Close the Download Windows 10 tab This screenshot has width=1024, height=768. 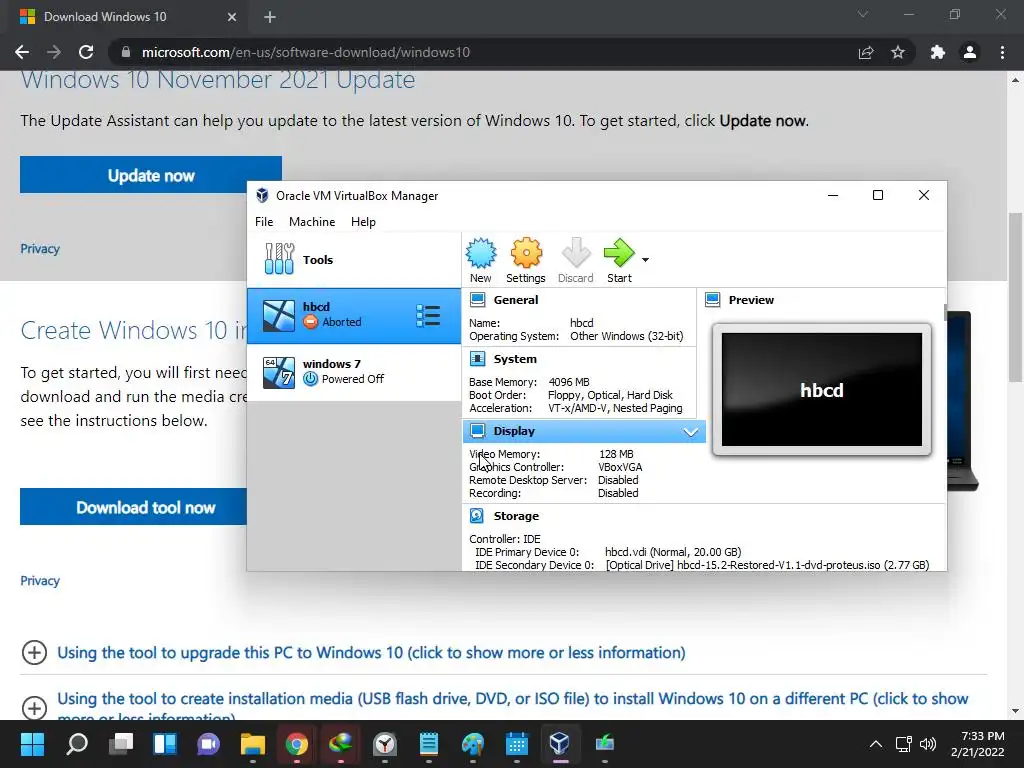[x=232, y=17]
